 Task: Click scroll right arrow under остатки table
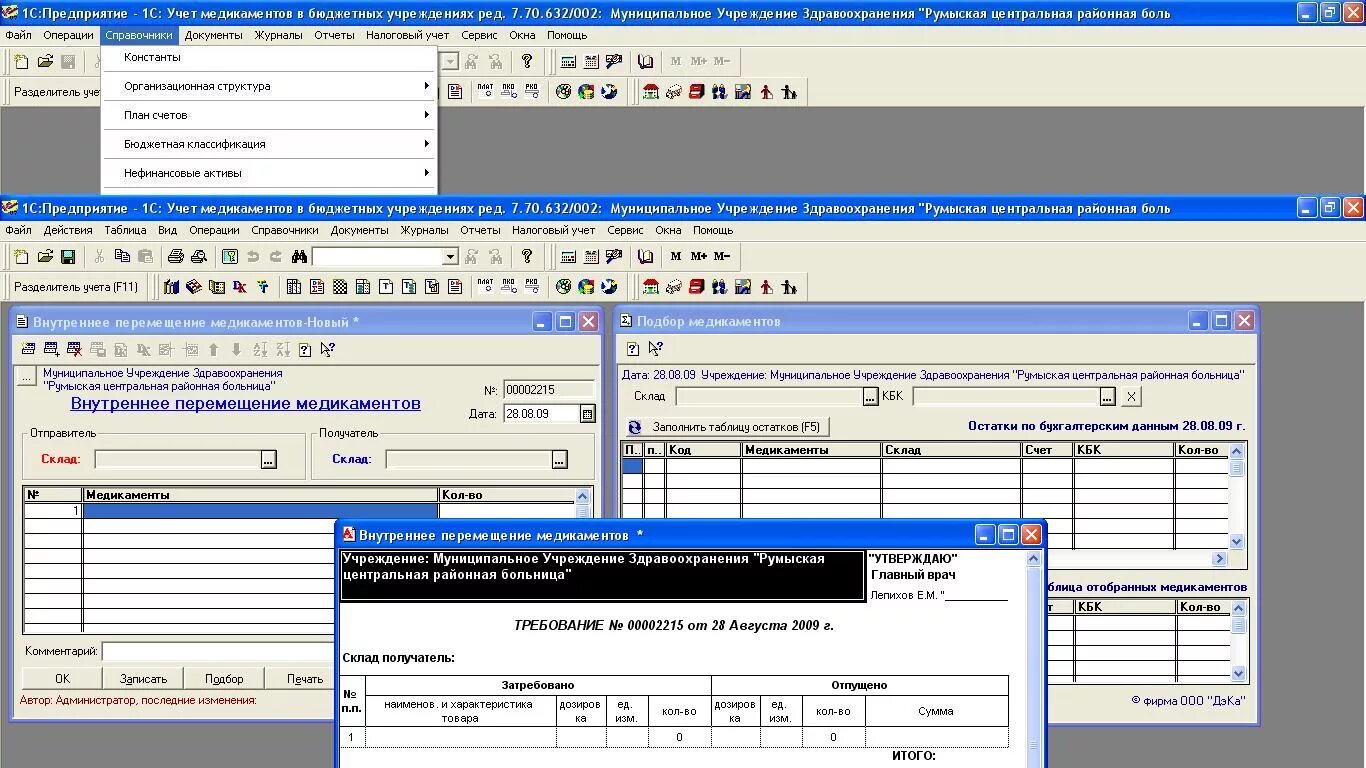1219,558
